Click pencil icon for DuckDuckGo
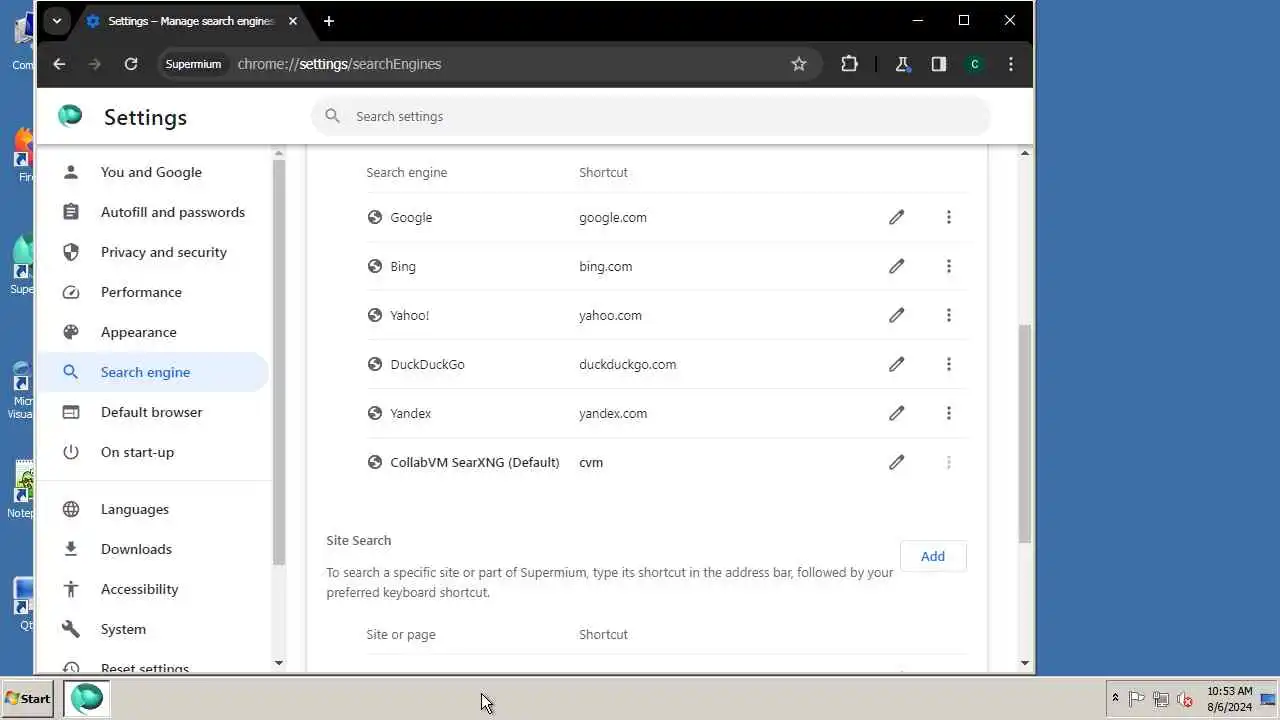The height and width of the screenshot is (720, 1280). (x=896, y=364)
